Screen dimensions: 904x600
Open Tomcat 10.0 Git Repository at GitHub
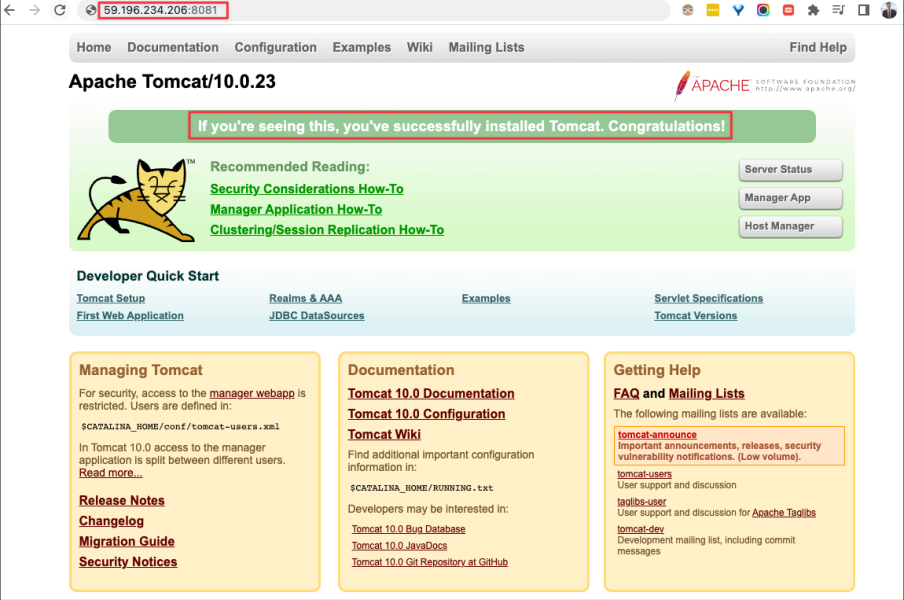pyautogui.click(x=430, y=562)
